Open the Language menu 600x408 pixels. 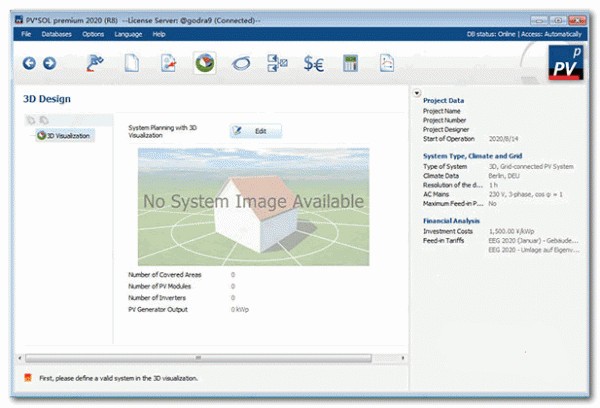(x=127, y=34)
